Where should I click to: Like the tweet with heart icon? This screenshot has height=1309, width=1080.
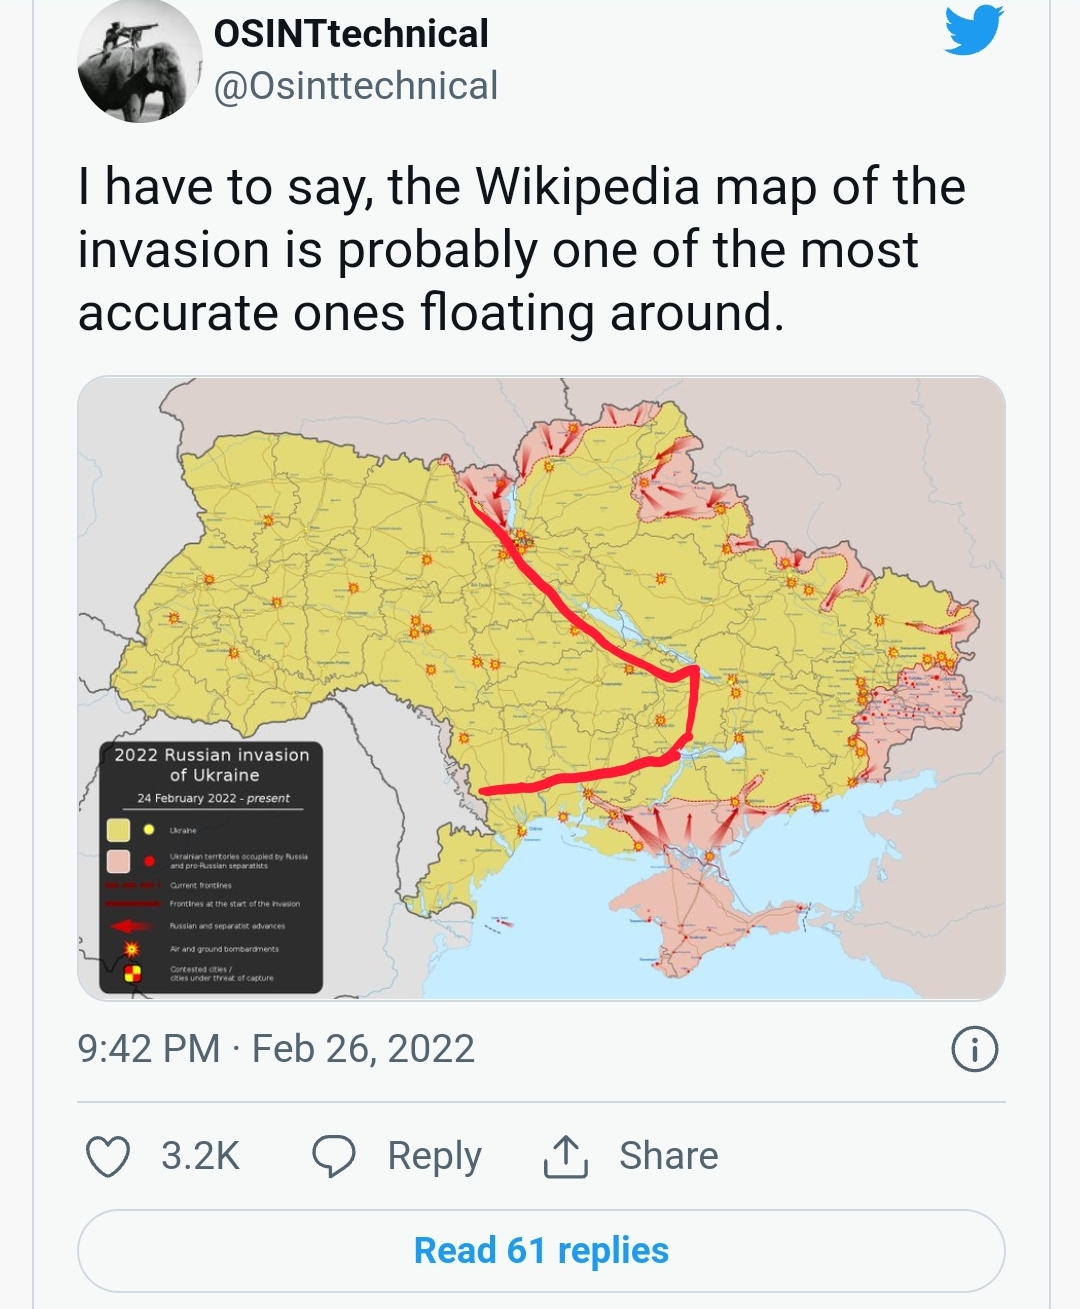[108, 1156]
